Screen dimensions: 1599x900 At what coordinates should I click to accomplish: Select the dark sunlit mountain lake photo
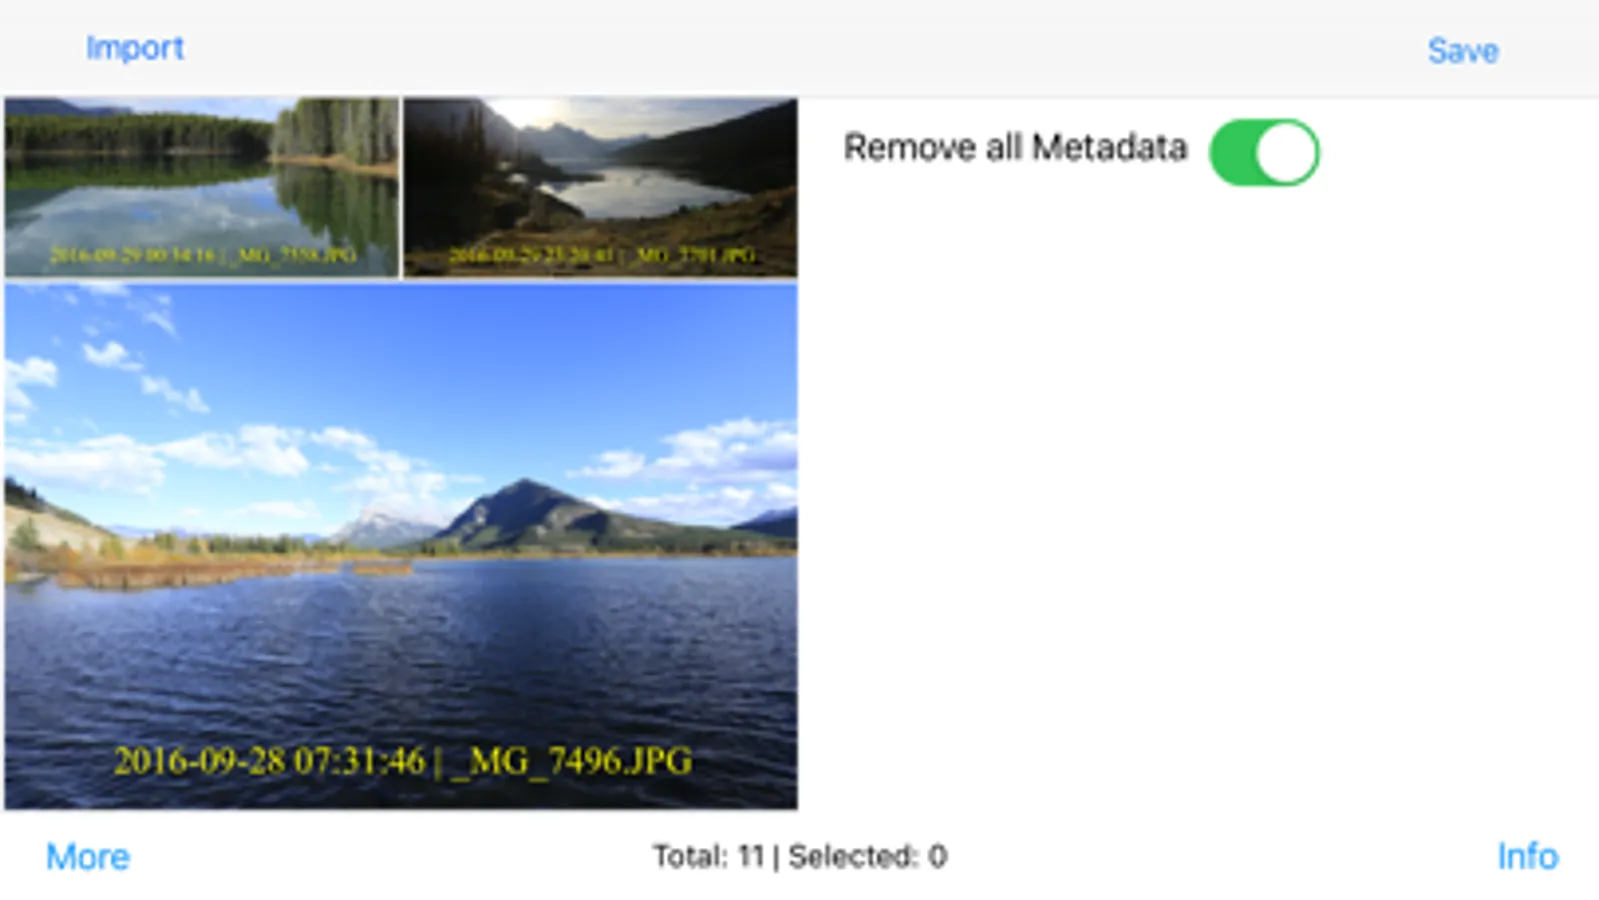coord(600,187)
